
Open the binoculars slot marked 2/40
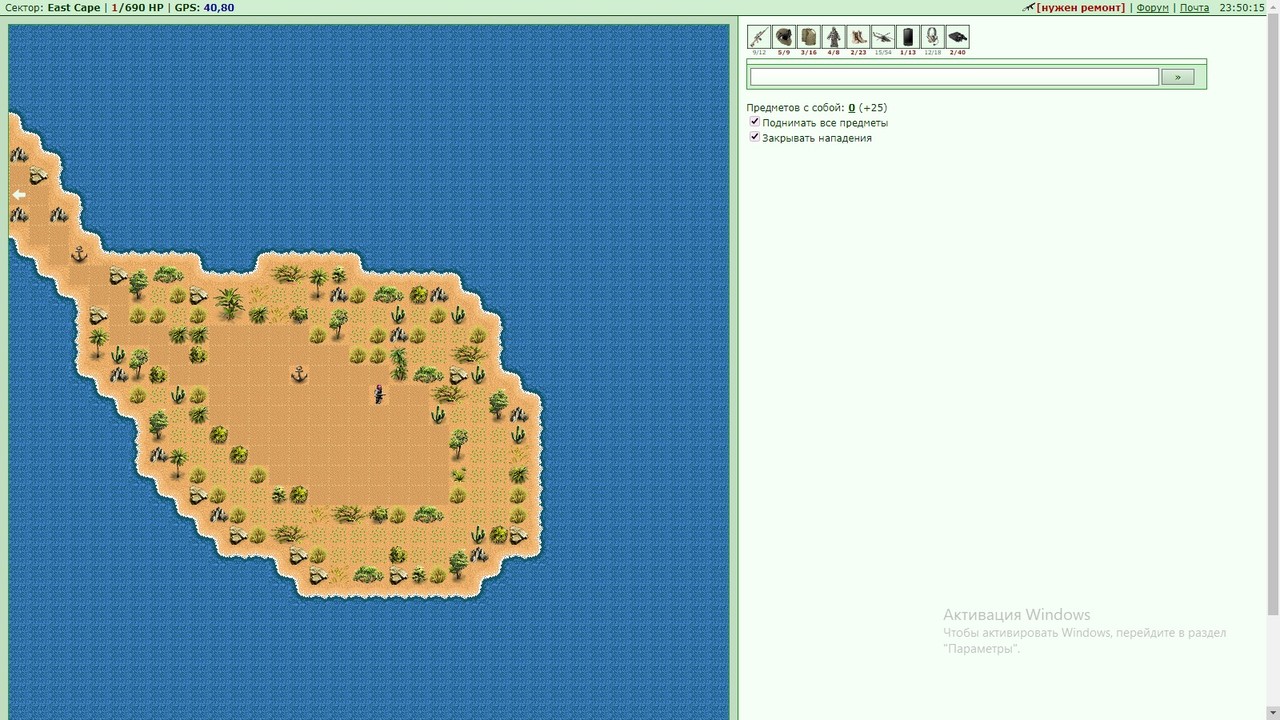(x=957, y=37)
